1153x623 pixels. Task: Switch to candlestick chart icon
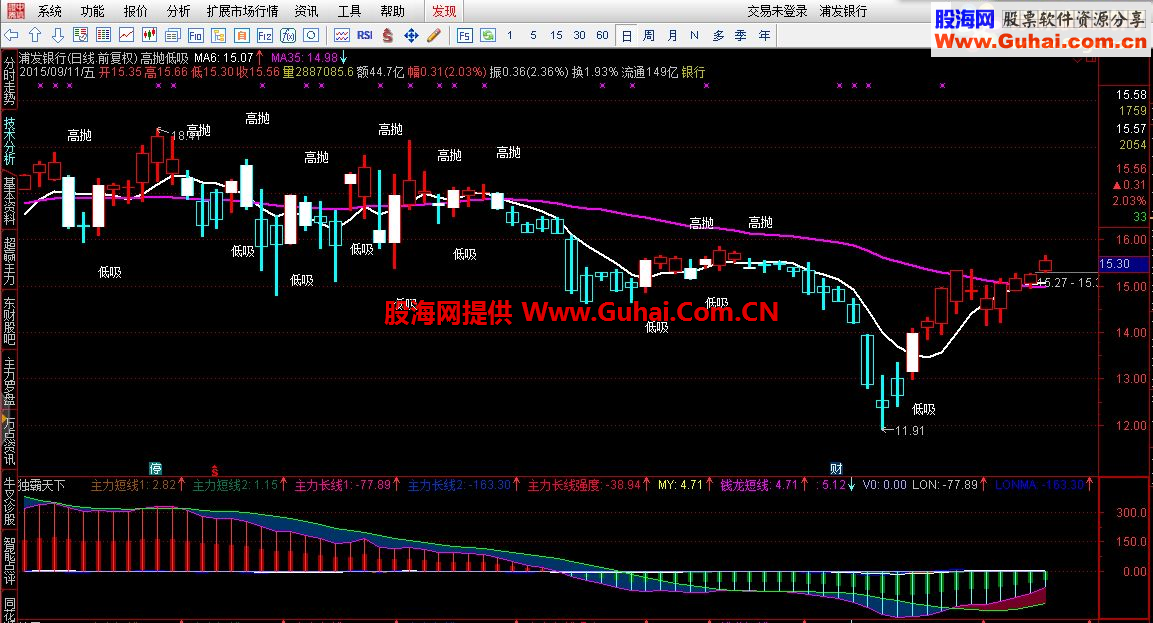click(149, 35)
